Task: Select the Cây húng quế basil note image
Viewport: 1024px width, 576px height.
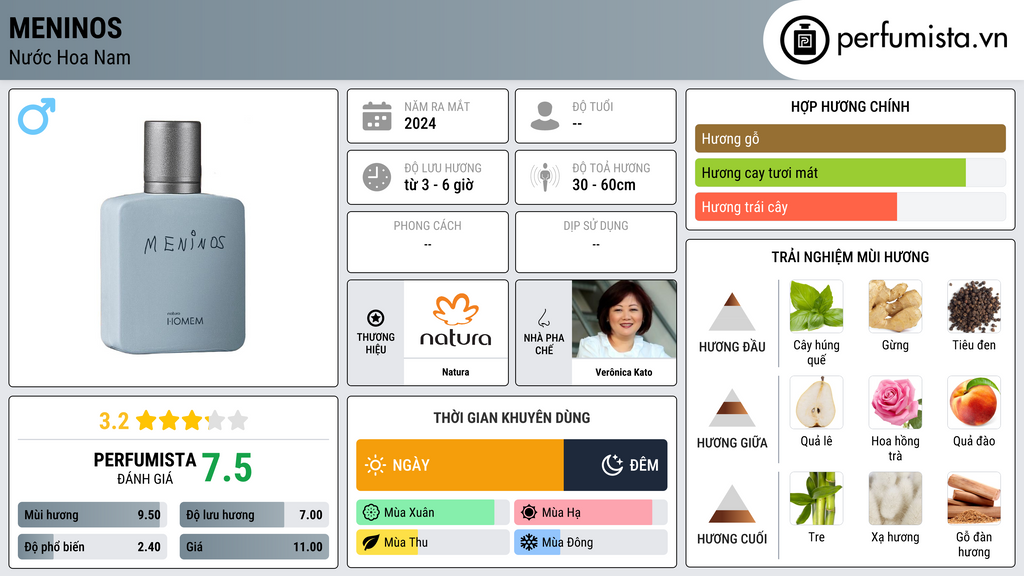Action: click(x=816, y=306)
